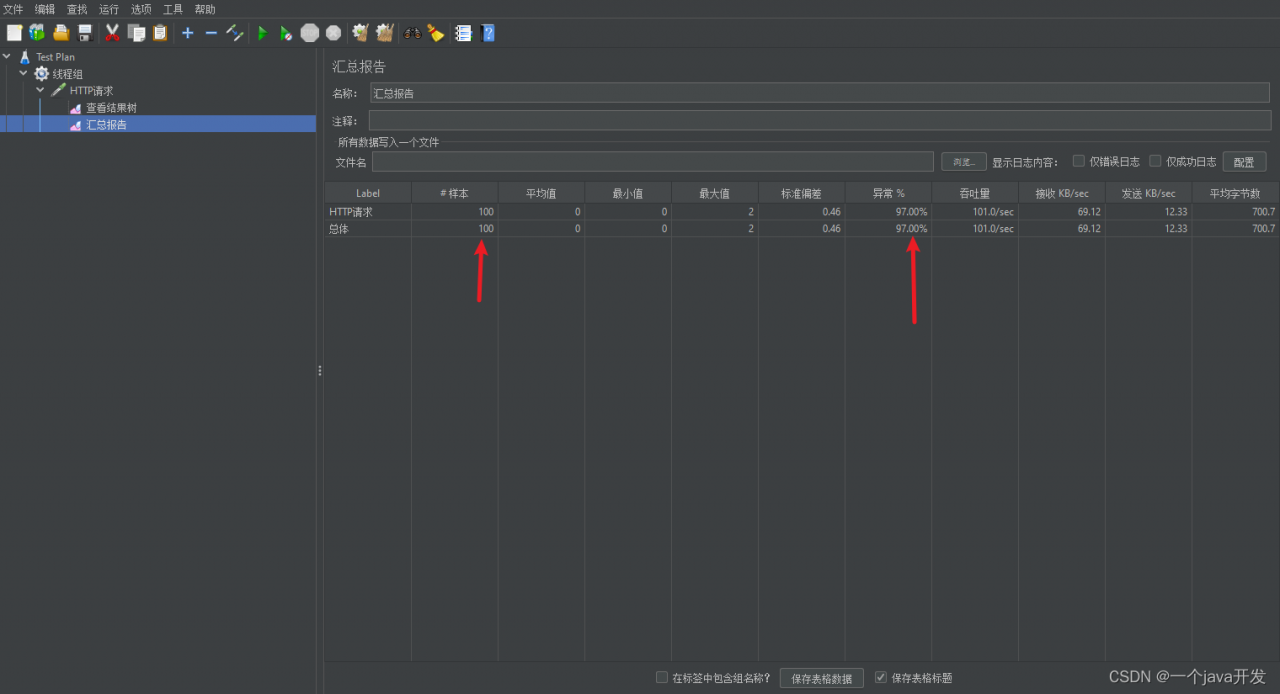Click Start no pauses icon
The height and width of the screenshot is (694, 1280).
click(285, 33)
